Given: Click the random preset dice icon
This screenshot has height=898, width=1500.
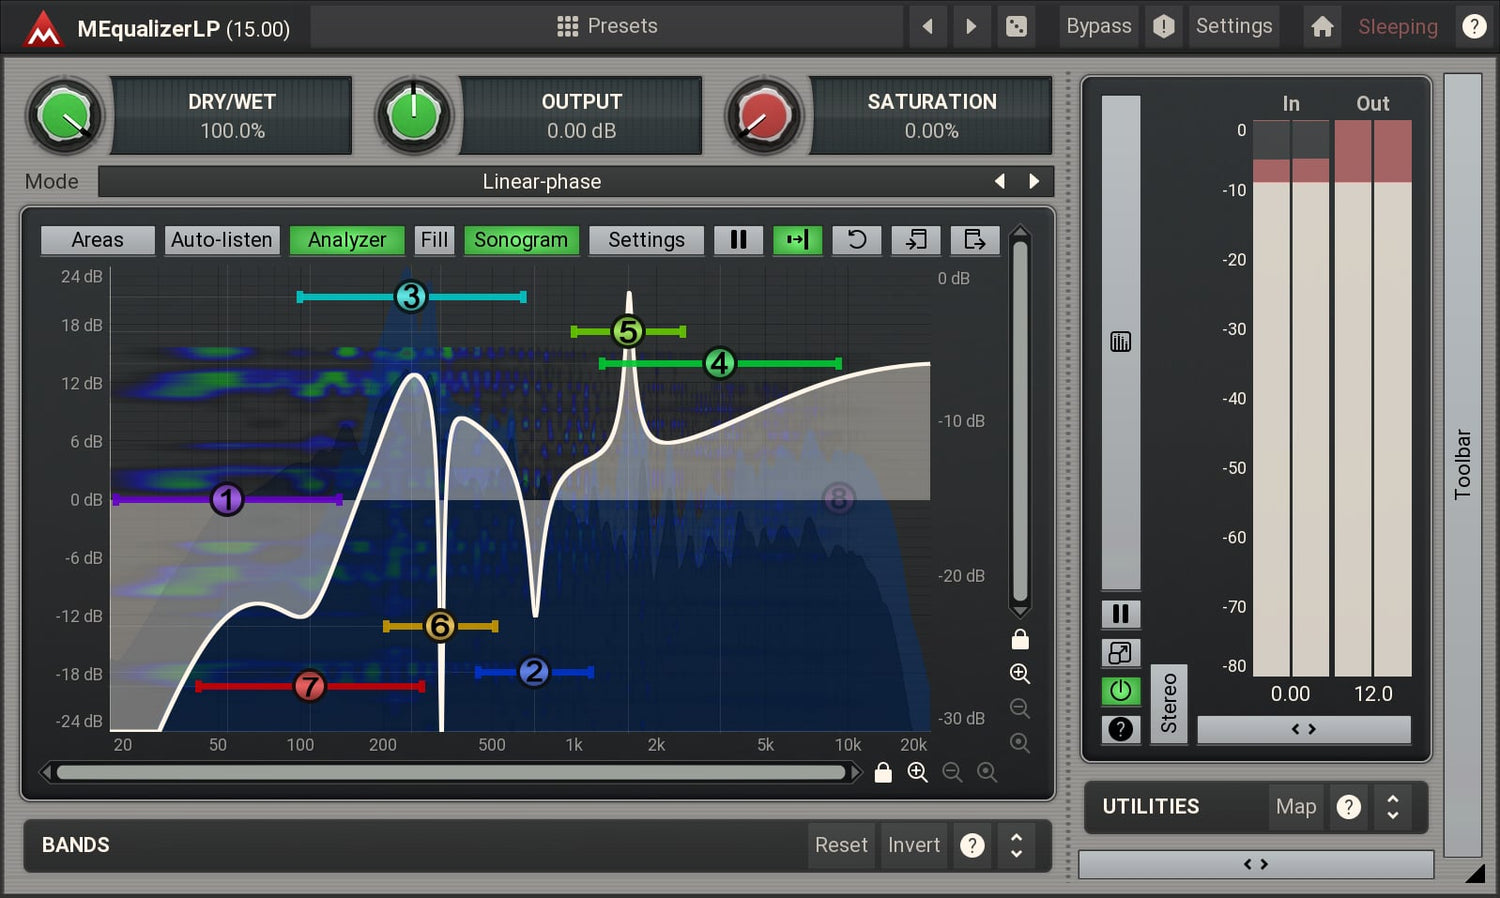Looking at the screenshot, I should pos(1016,27).
